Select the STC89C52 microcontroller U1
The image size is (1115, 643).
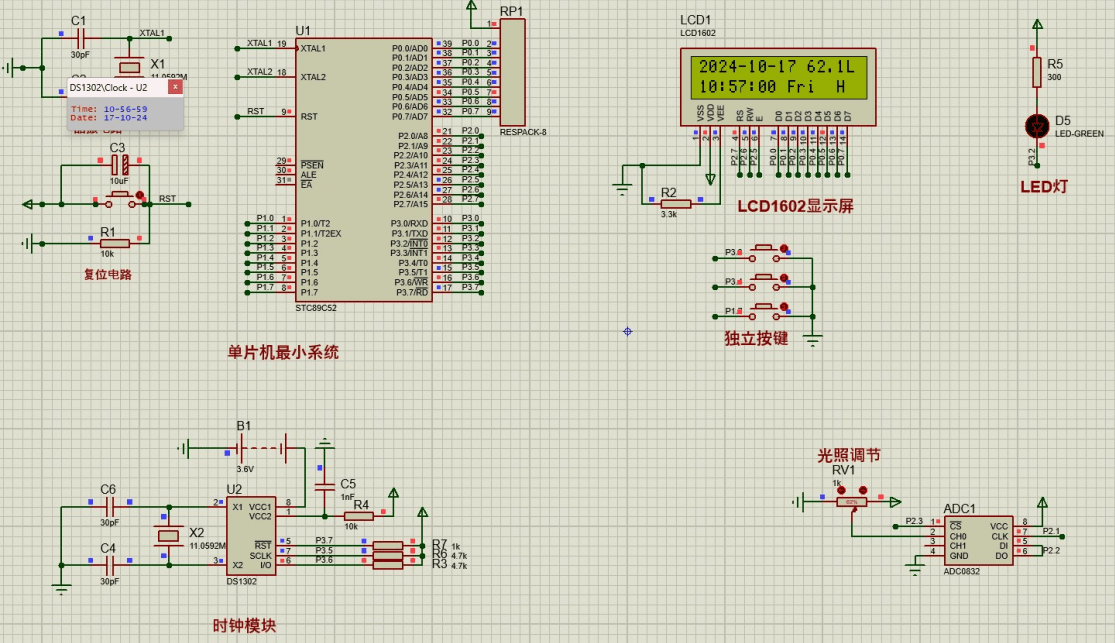tap(364, 170)
